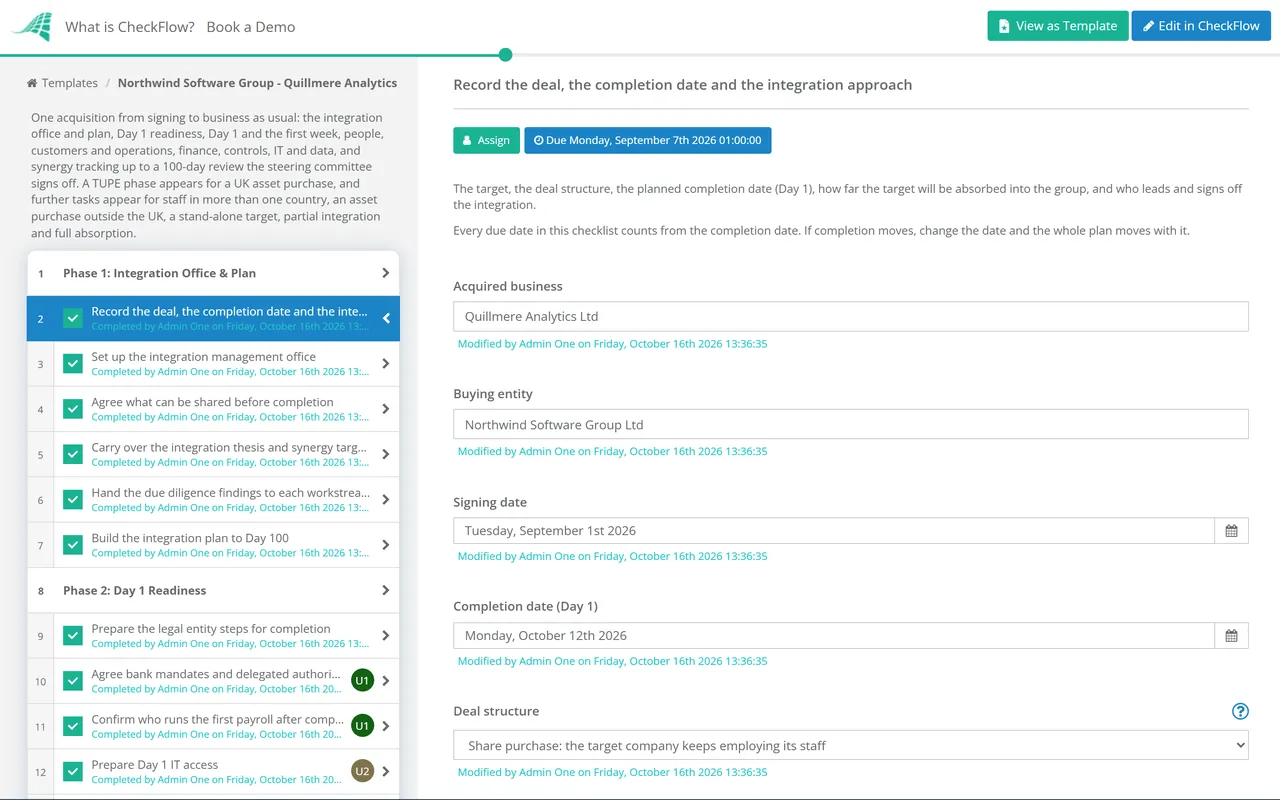Click the CheckFlow logo icon

[x=31, y=27]
